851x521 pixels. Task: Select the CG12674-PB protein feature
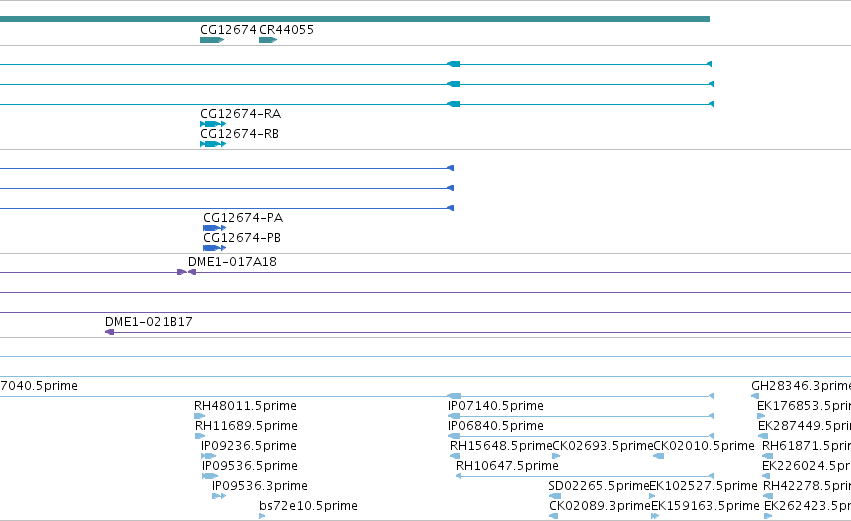tap(214, 248)
